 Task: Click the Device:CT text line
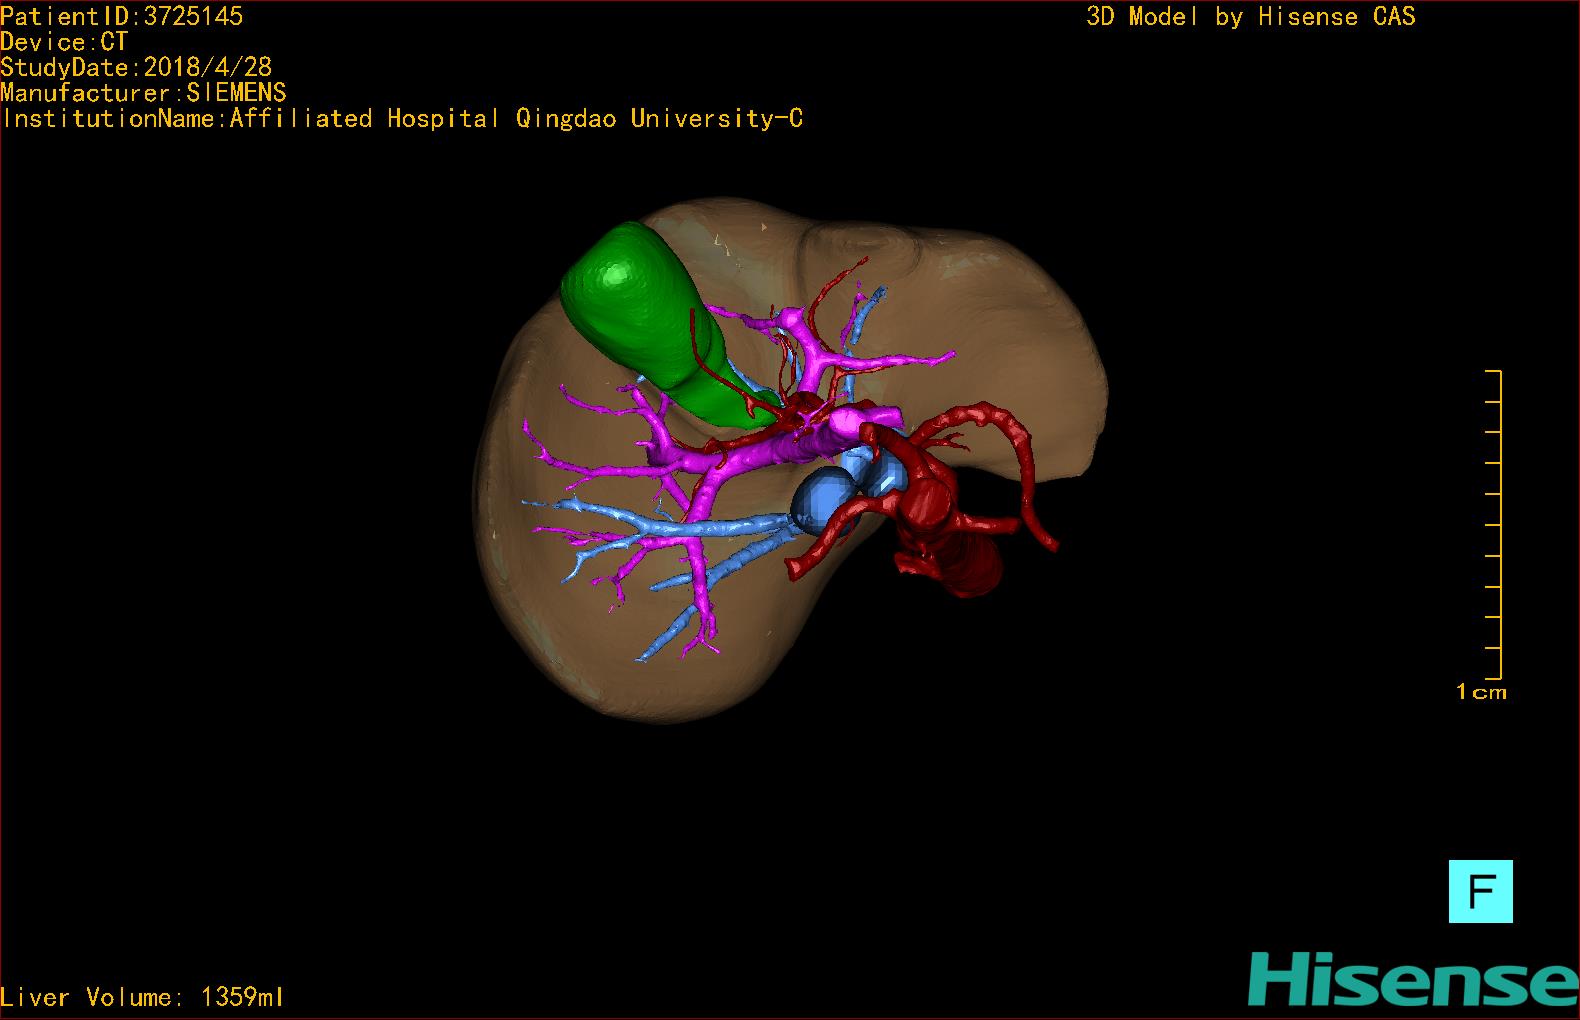pos(64,42)
